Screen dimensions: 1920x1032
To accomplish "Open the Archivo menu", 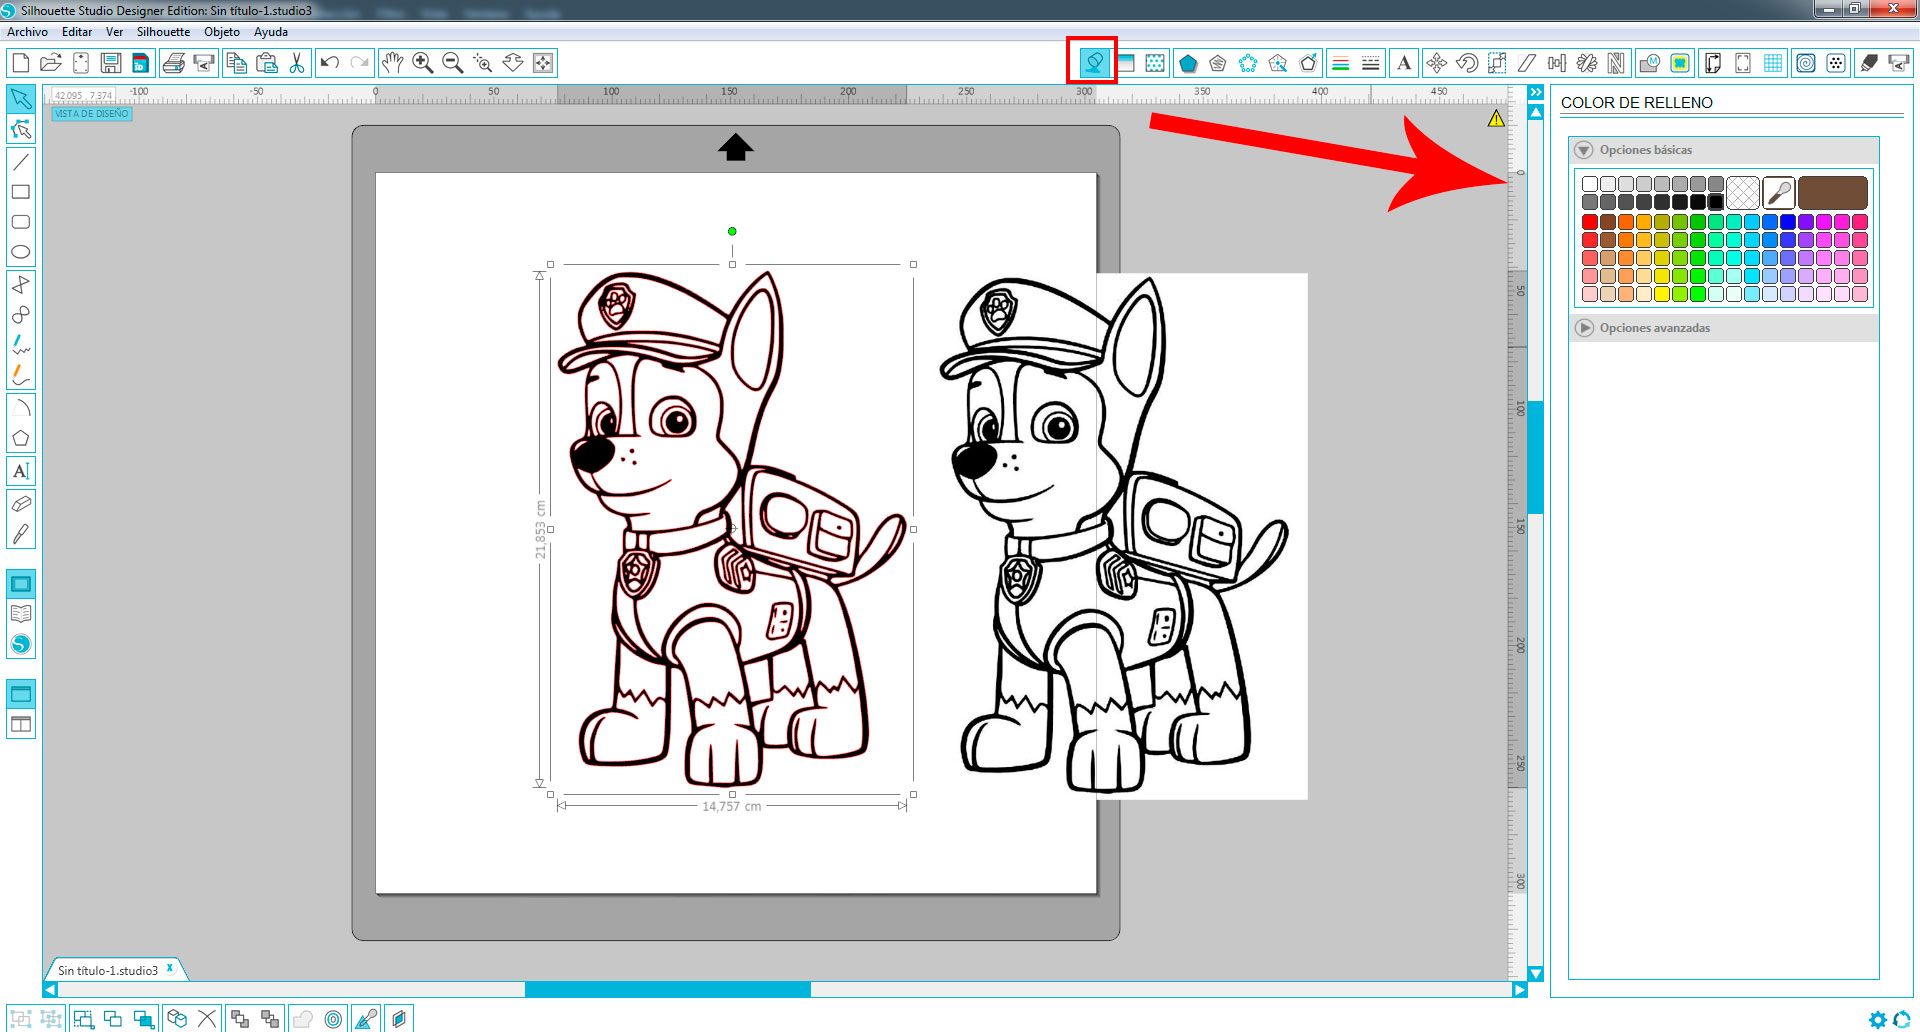I will click(28, 32).
